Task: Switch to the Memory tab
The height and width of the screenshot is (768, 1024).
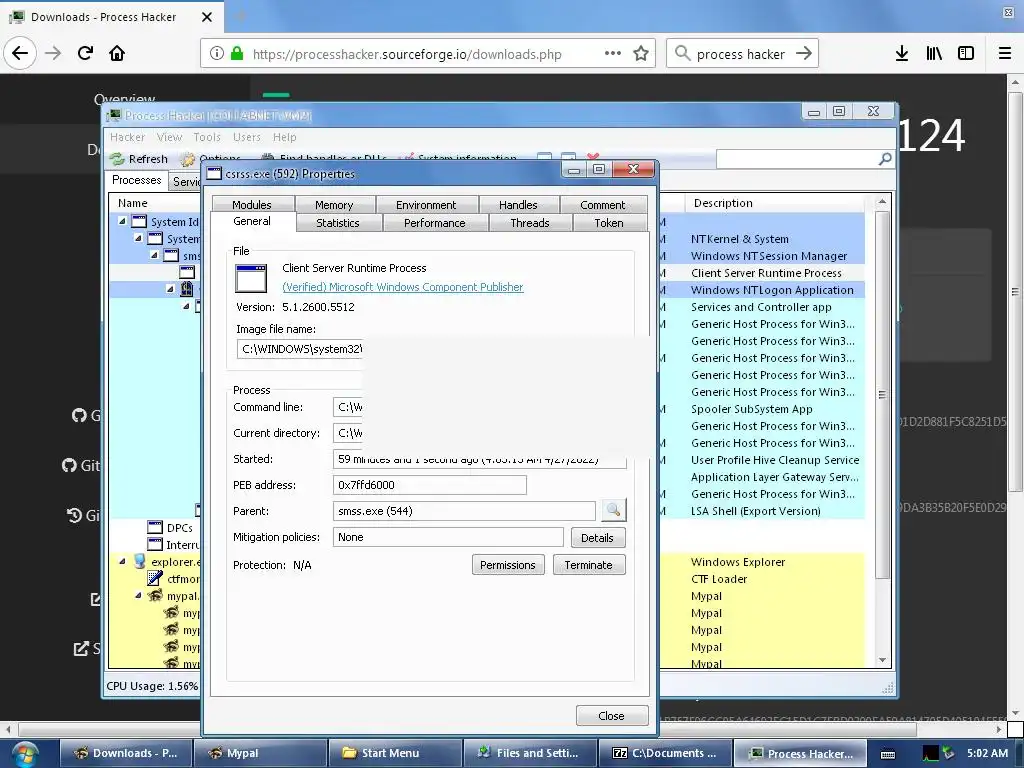Action: [x=334, y=204]
